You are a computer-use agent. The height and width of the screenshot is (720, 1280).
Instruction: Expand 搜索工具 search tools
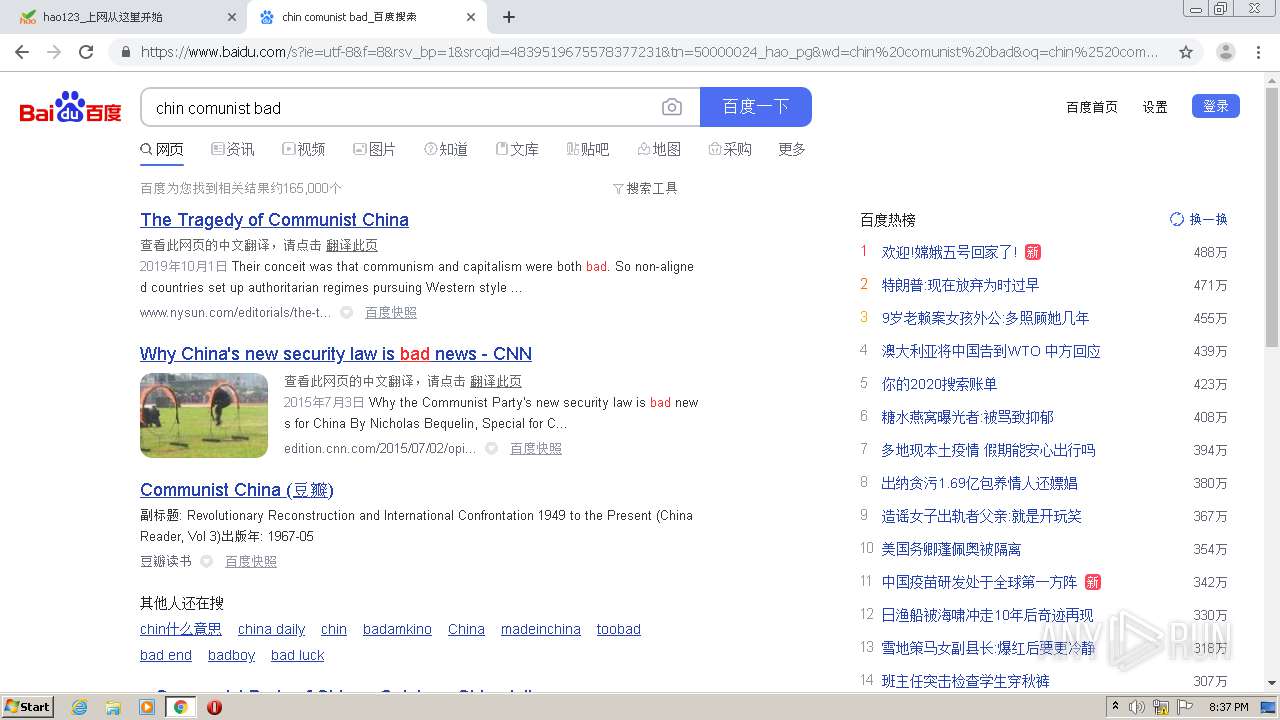tap(645, 188)
